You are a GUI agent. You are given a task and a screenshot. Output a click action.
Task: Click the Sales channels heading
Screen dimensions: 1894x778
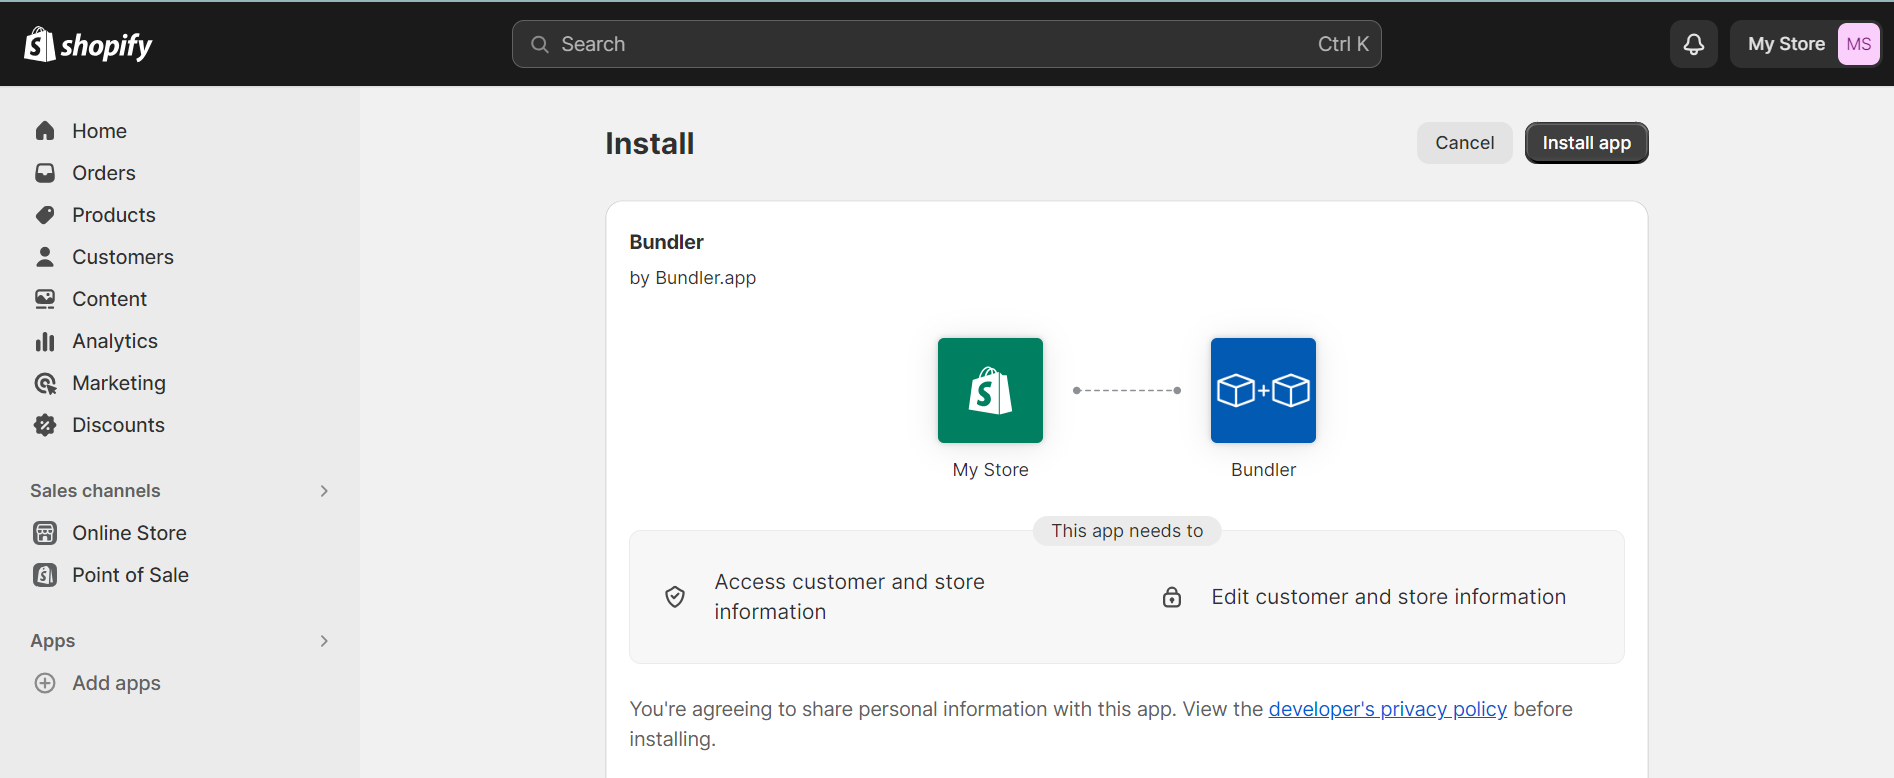95,491
